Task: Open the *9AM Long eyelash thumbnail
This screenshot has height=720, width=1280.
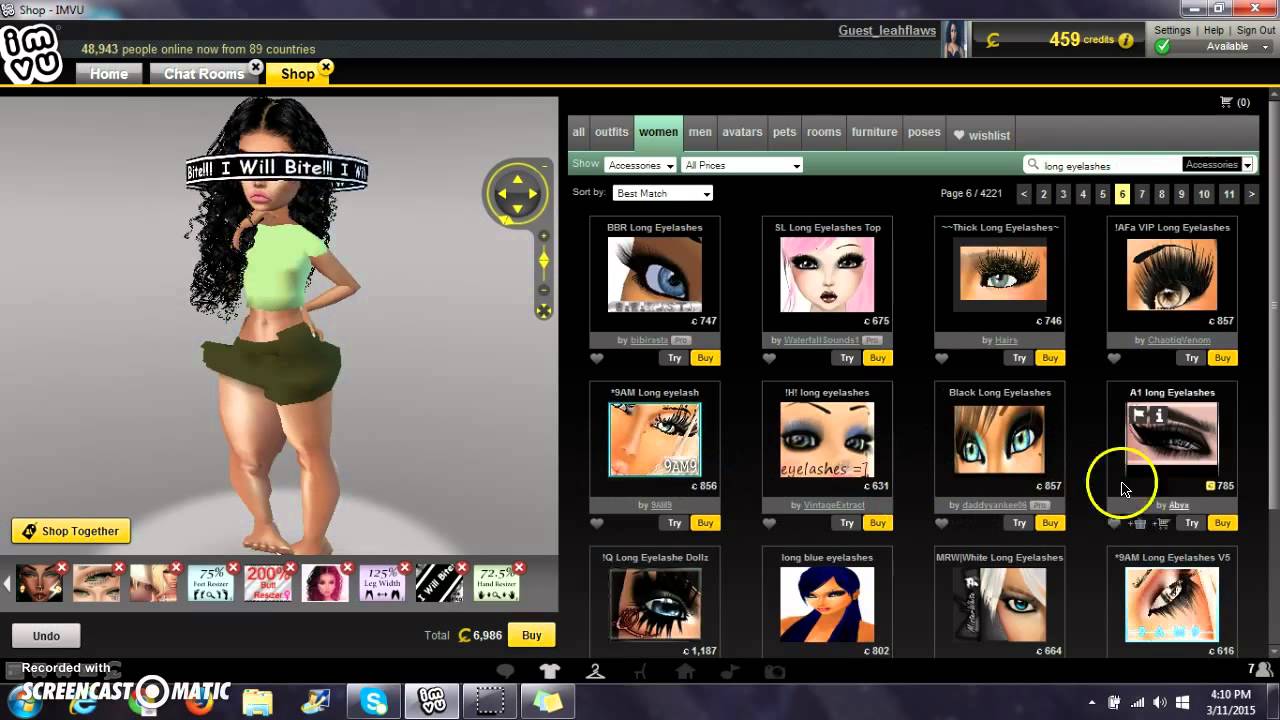Action: tap(655, 440)
